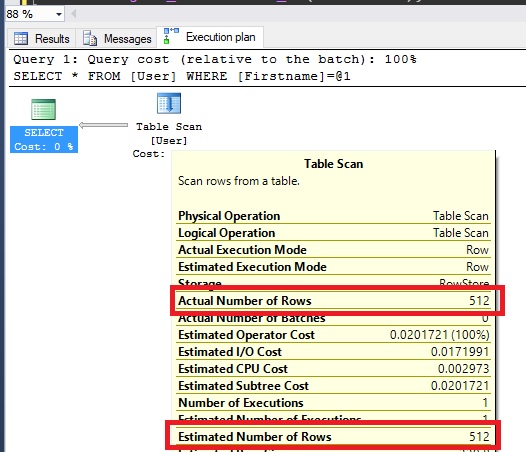This screenshot has width=526, height=452.
Task: Click the Estimated Subtree Cost label
Action: coord(243,386)
